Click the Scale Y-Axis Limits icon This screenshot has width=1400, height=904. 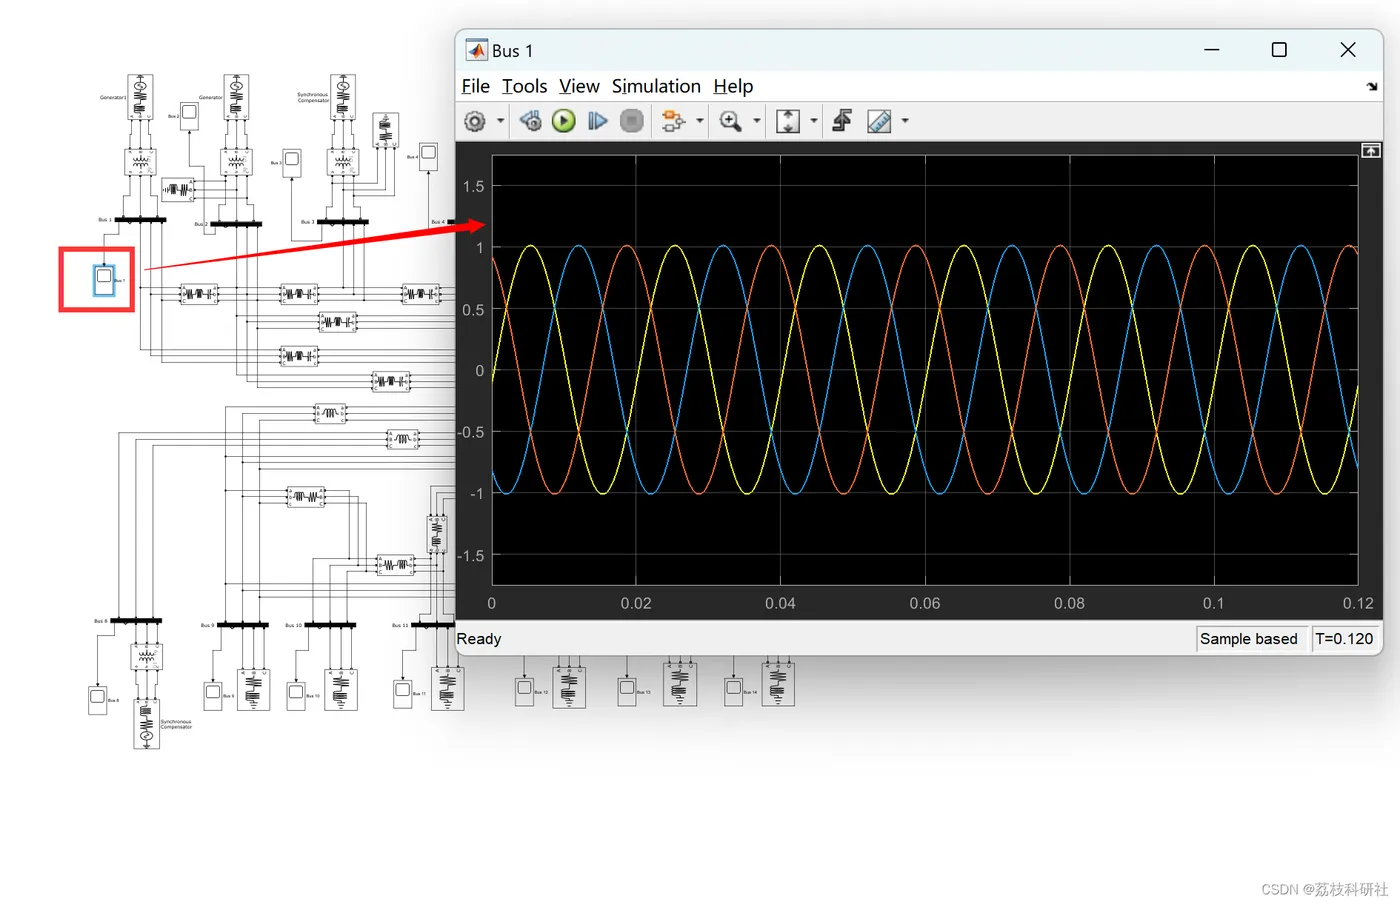tap(788, 121)
